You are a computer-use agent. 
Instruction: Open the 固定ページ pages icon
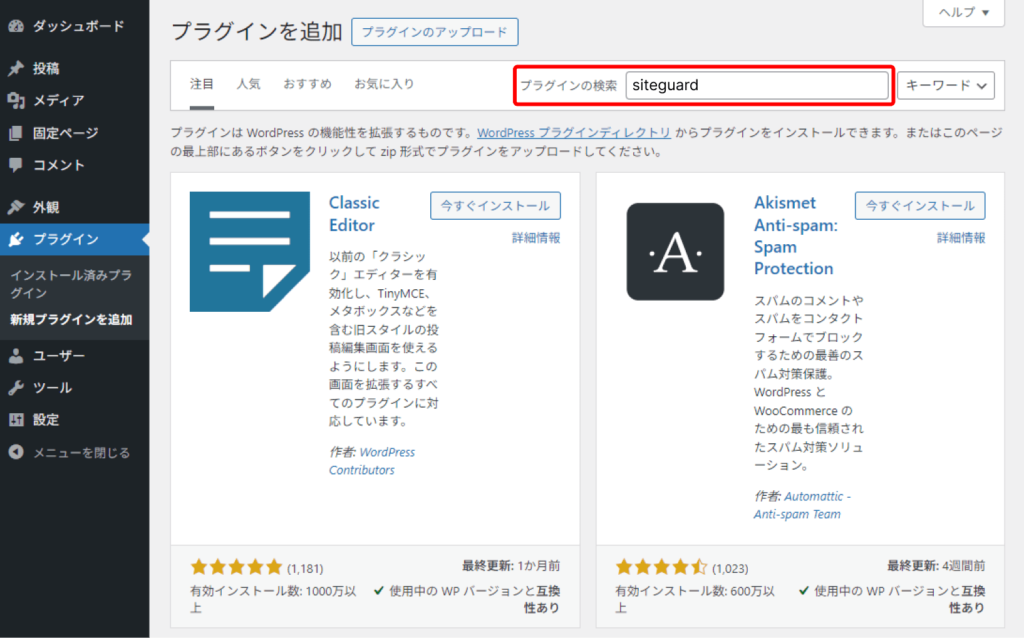click(x=14, y=132)
